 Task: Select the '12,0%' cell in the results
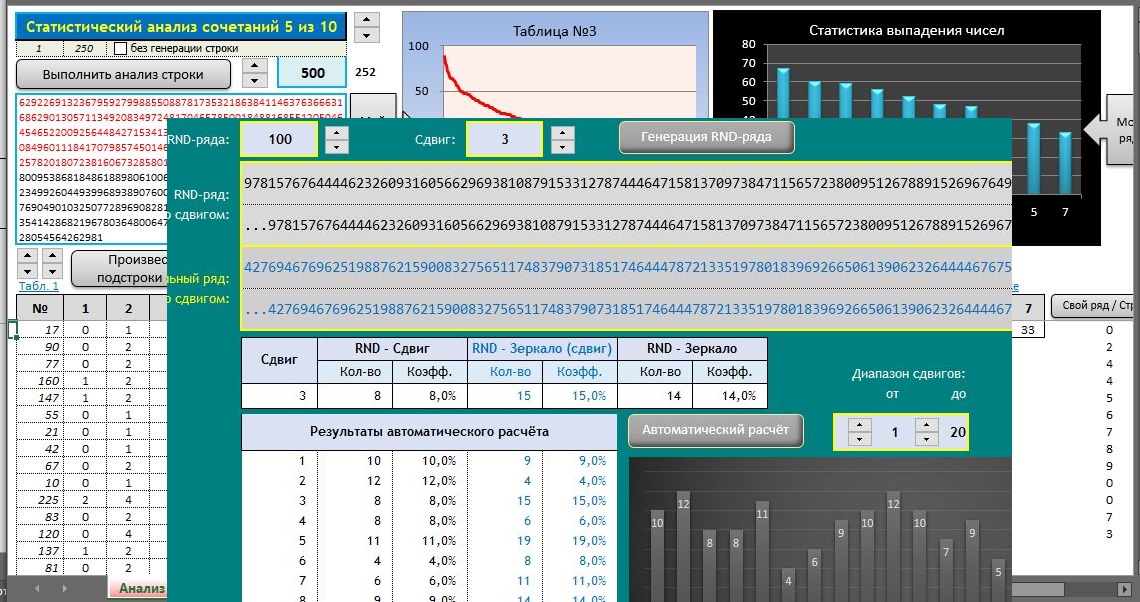(x=429, y=481)
